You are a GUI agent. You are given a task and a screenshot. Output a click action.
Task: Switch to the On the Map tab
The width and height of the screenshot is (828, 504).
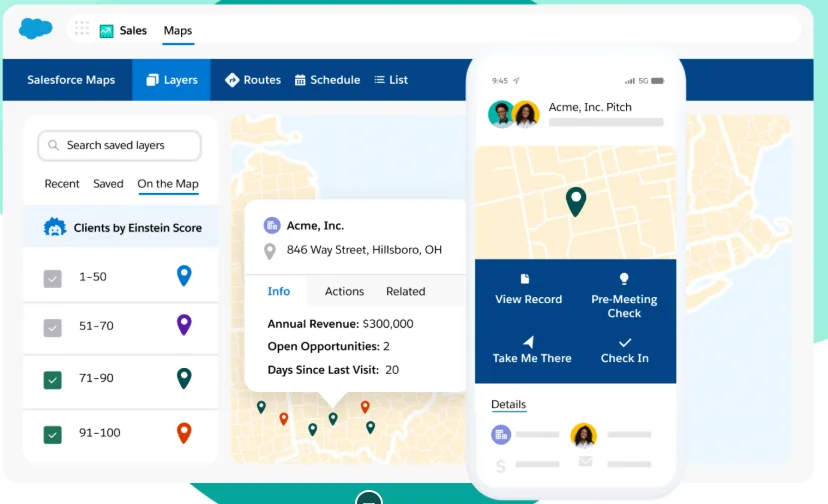click(x=168, y=184)
